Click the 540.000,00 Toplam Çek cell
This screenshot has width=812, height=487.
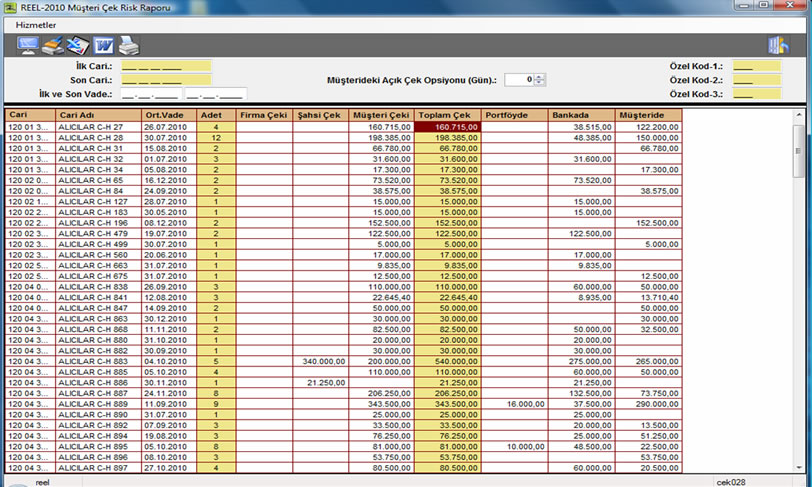click(447, 361)
